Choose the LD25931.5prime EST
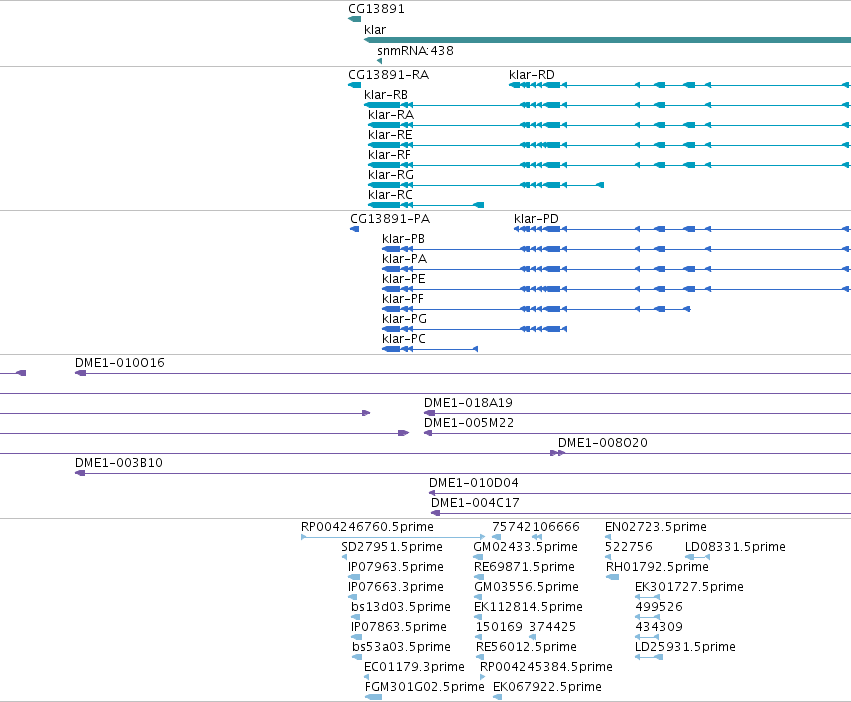 coord(685,647)
